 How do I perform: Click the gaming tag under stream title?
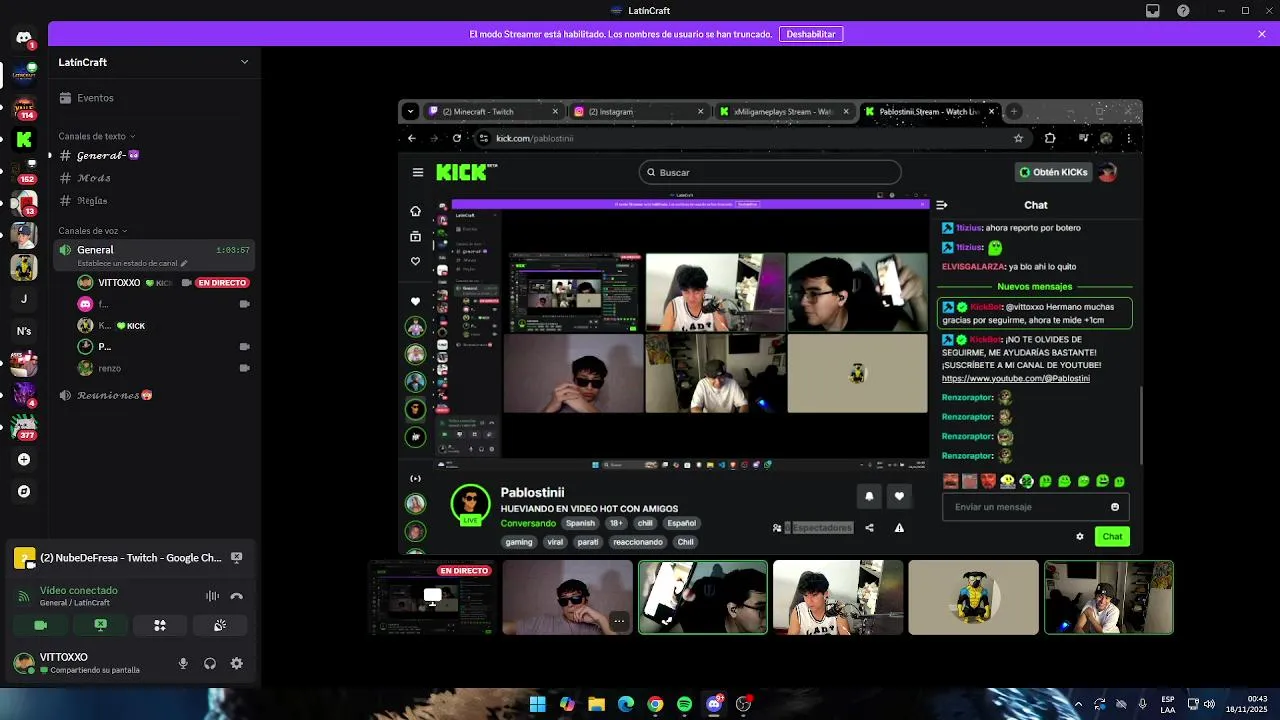(x=519, y=542)
